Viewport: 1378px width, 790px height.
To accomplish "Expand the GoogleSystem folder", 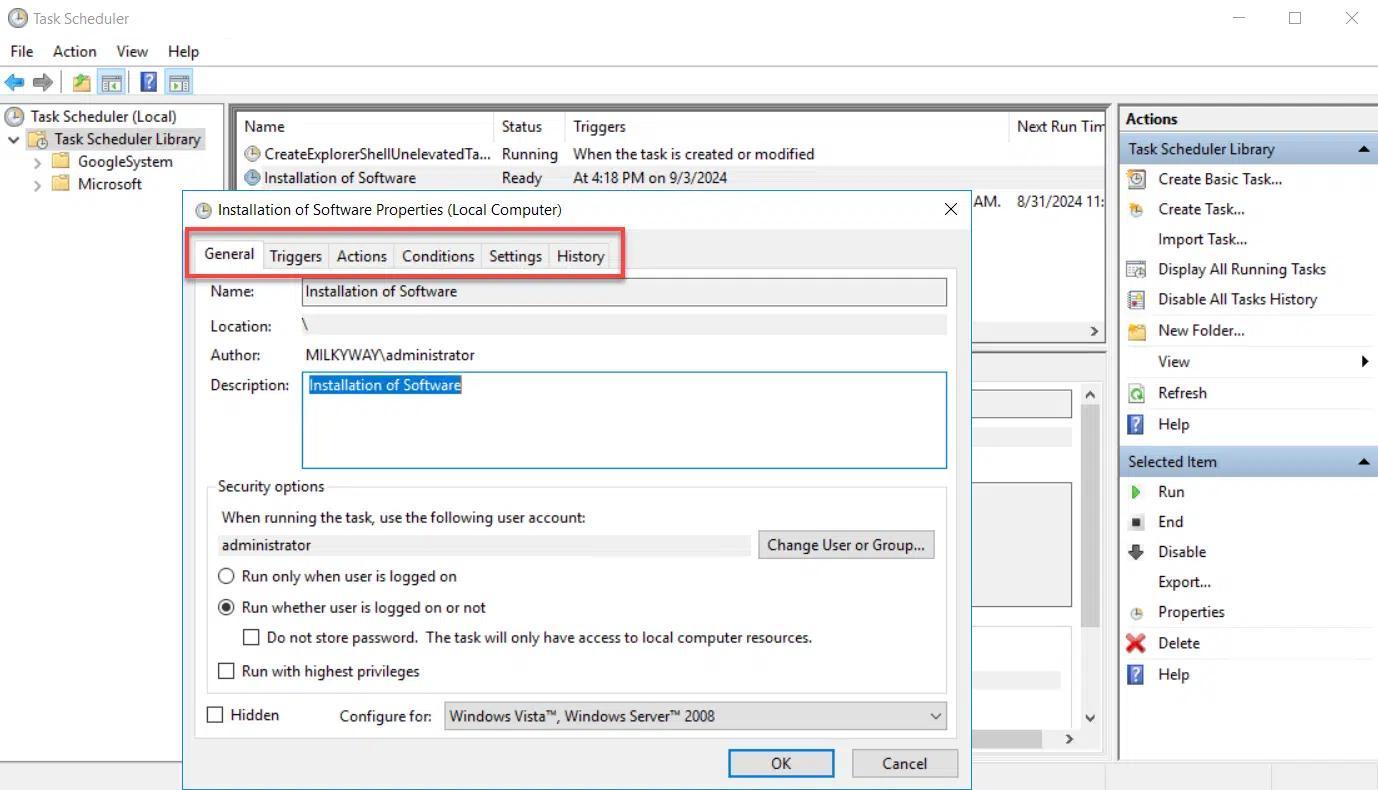I will point(37,161).
